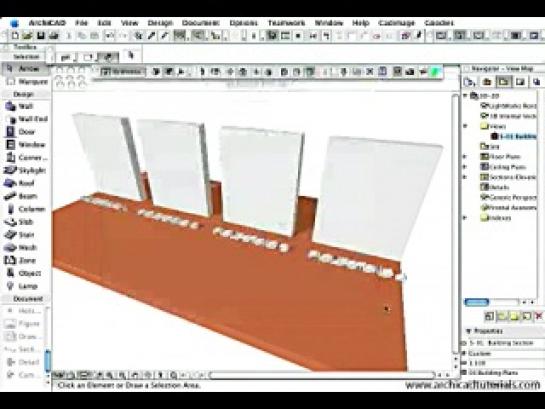The width and height of the screenshot is (545, 409).
Task: Collapse the Properties panel section
Action: pos(469,331)
